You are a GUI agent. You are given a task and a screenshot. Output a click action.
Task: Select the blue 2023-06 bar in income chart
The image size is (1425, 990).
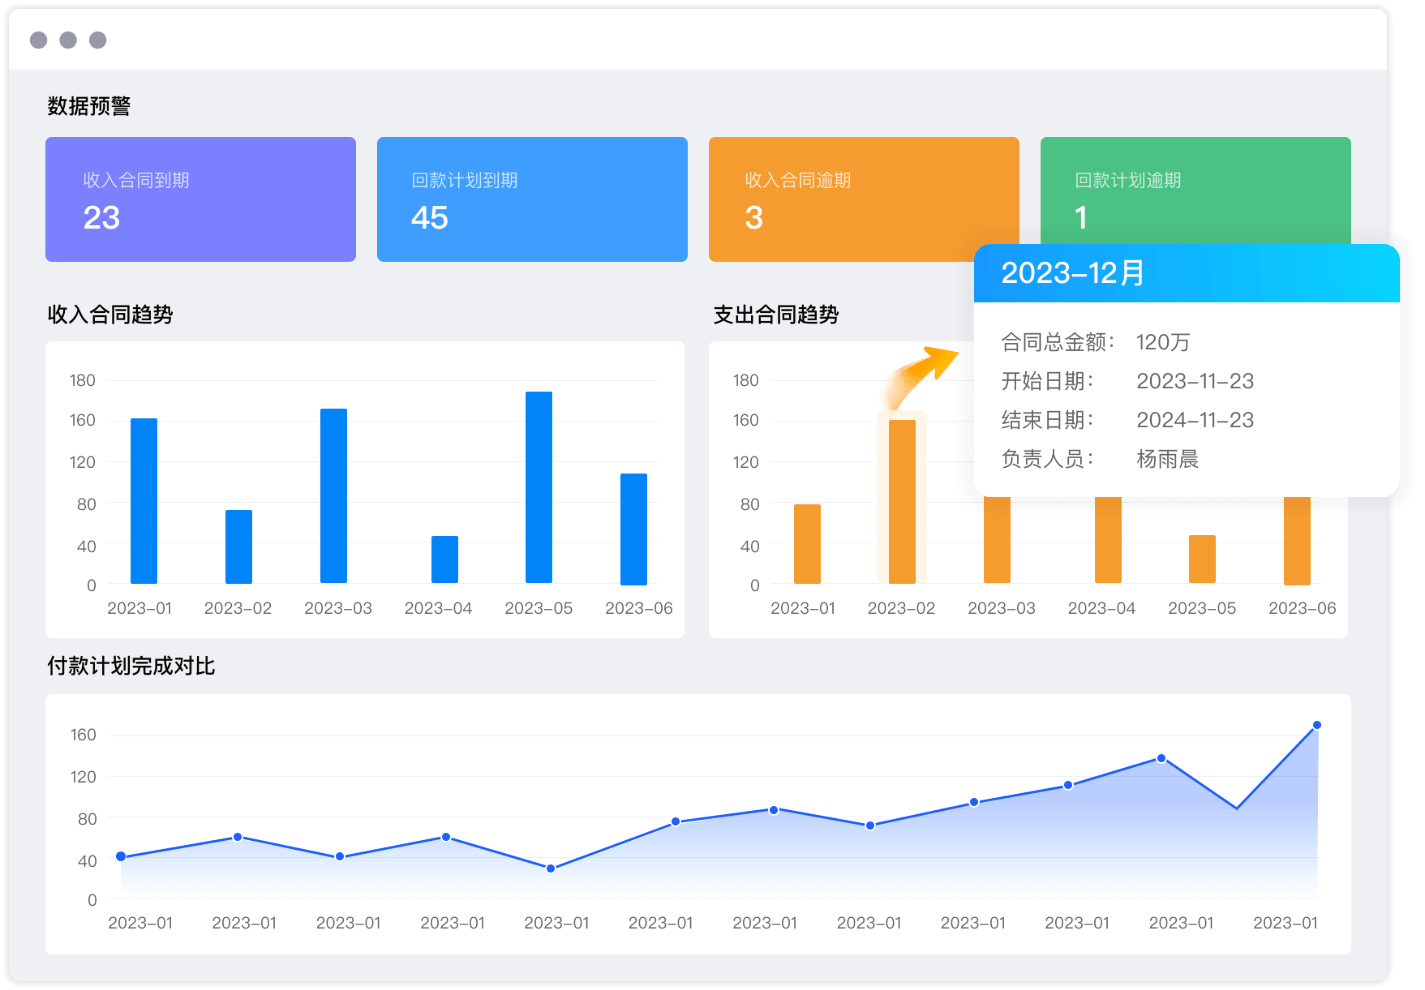click(x=634, y=528)
